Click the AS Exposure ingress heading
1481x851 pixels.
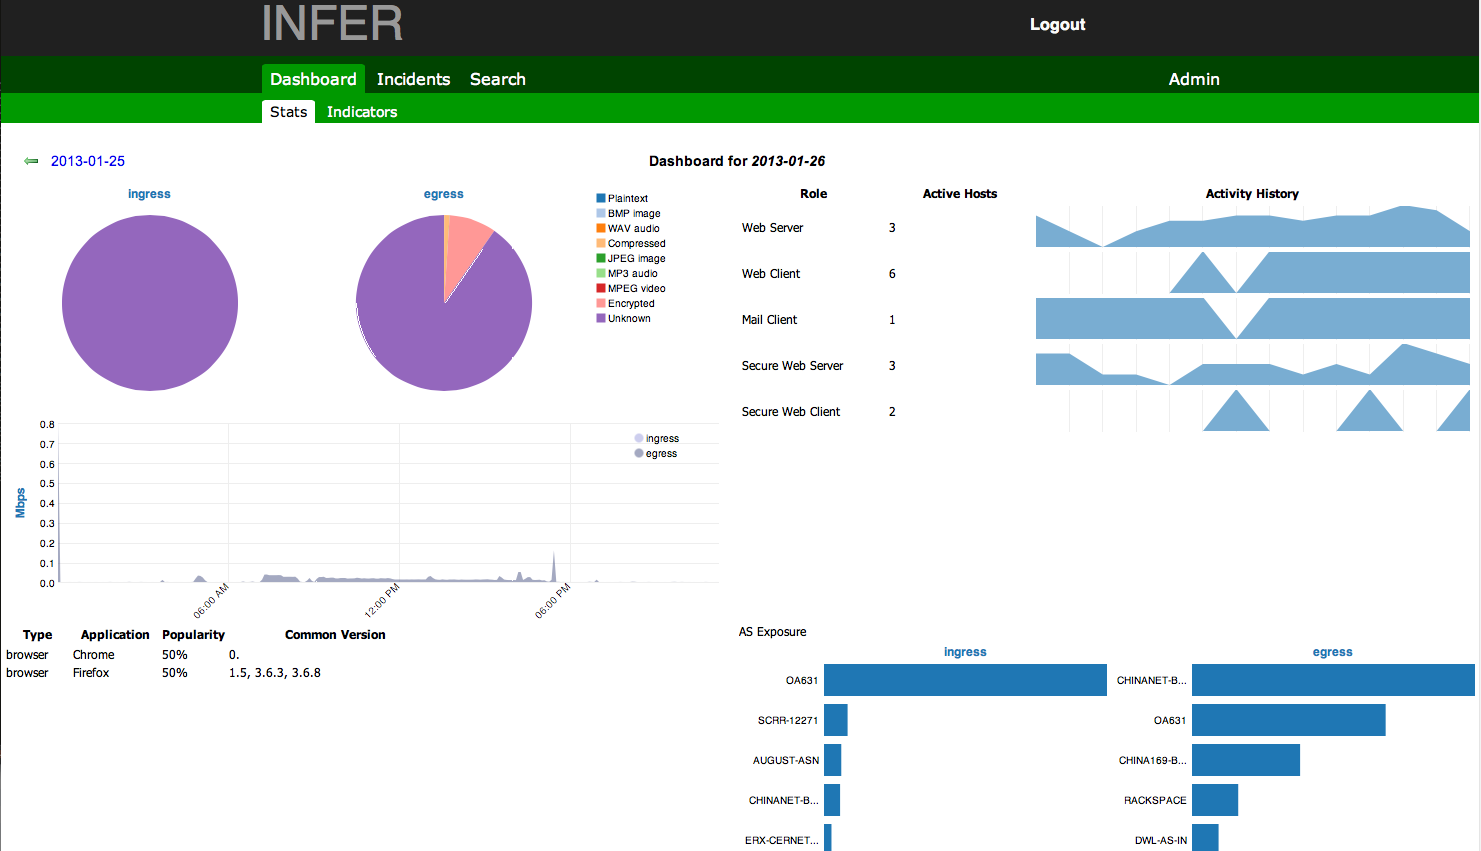click(965, 652)
